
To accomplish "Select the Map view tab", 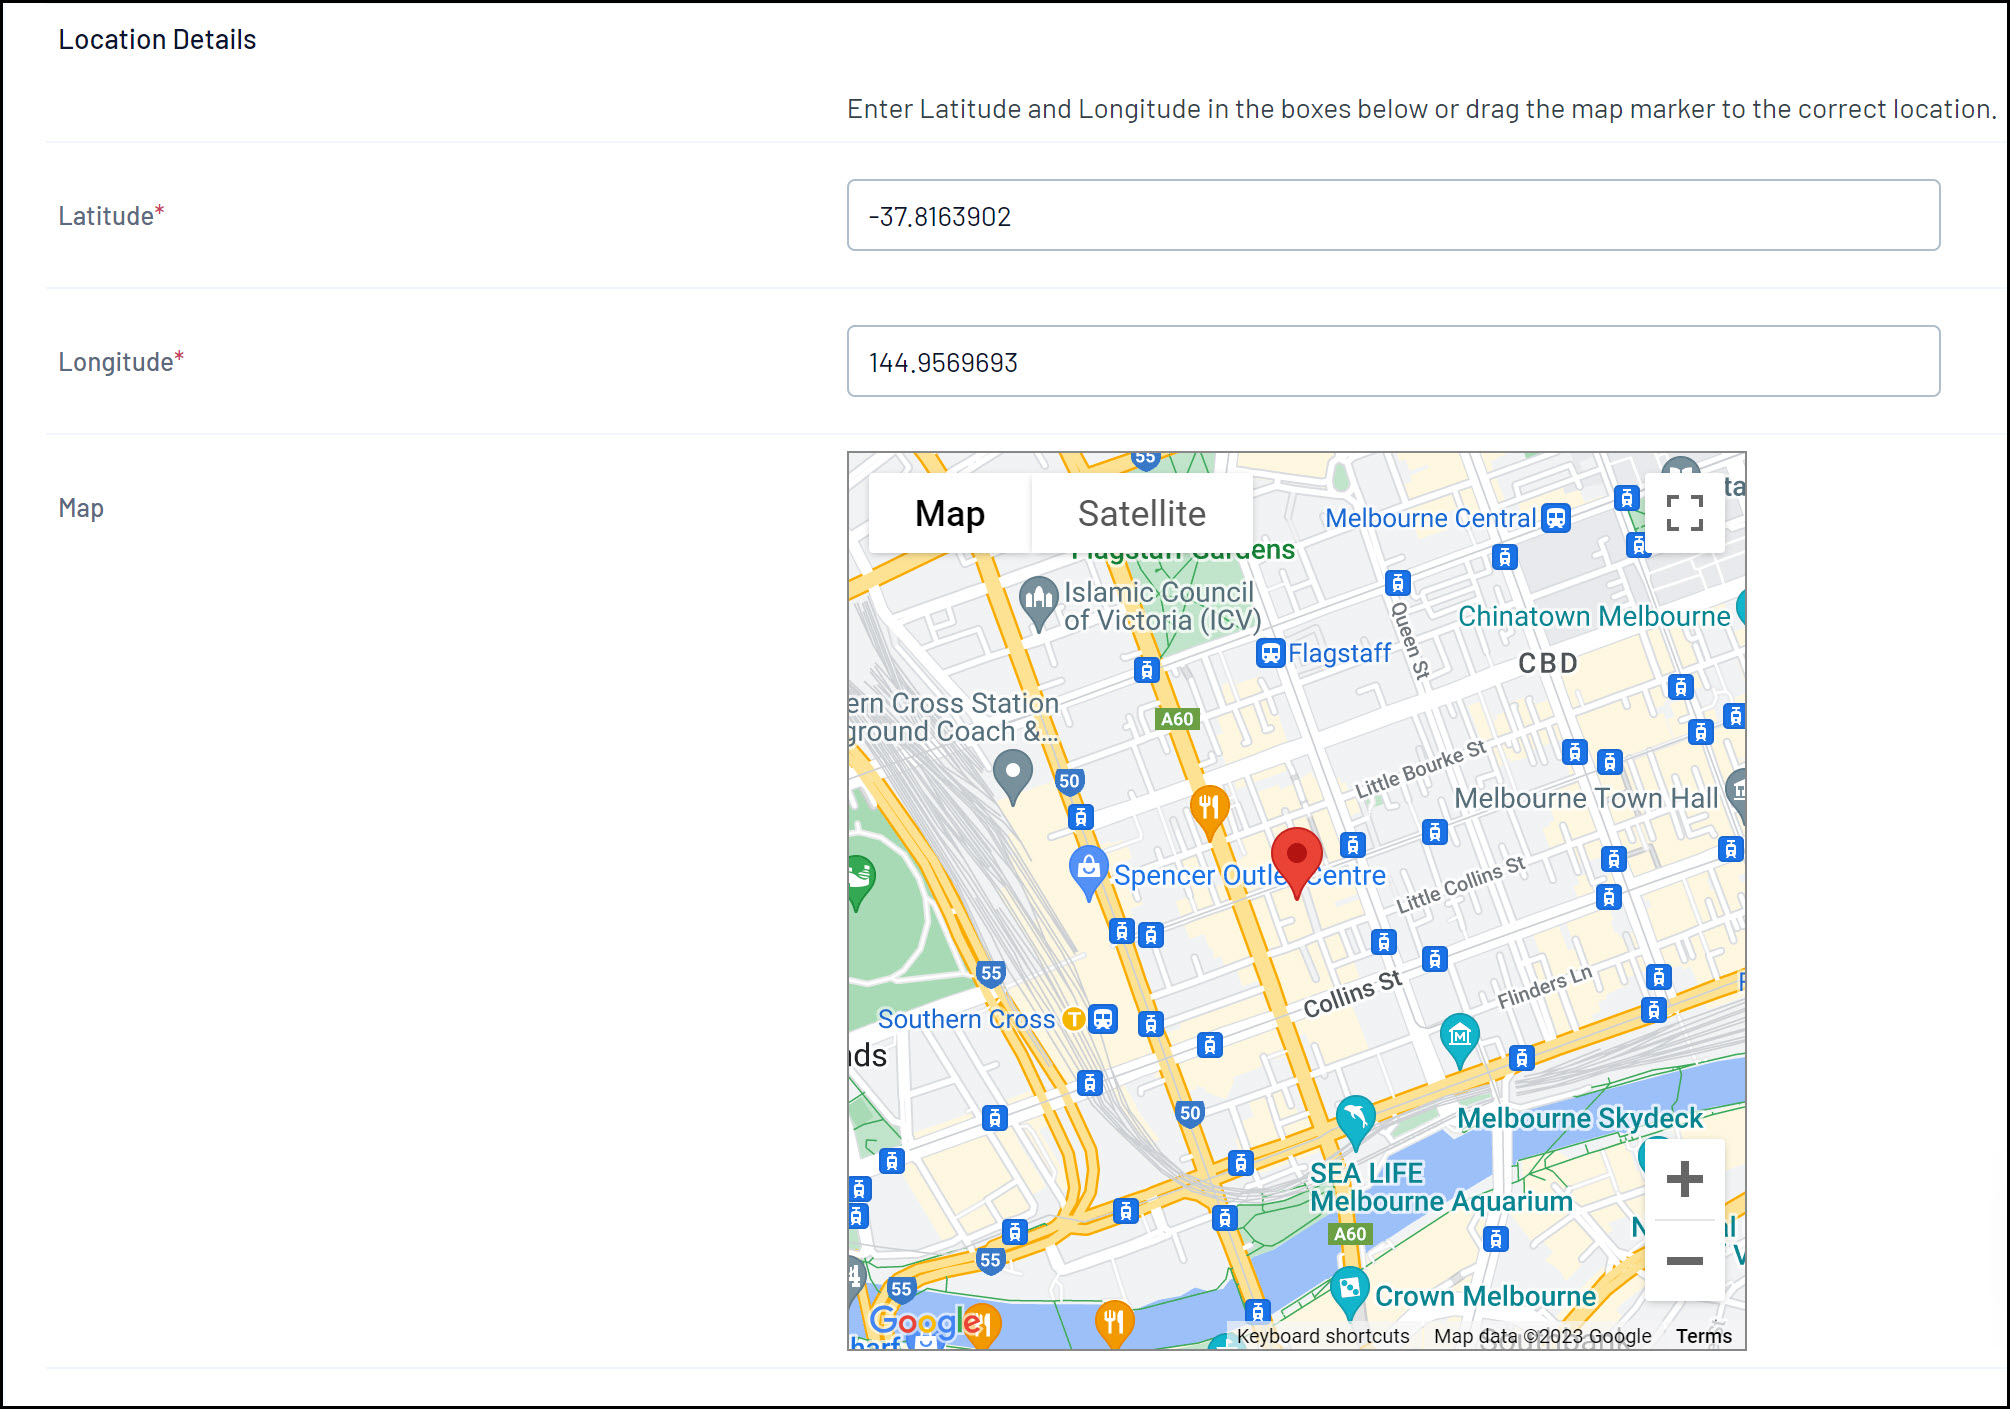I will (949, 513).
